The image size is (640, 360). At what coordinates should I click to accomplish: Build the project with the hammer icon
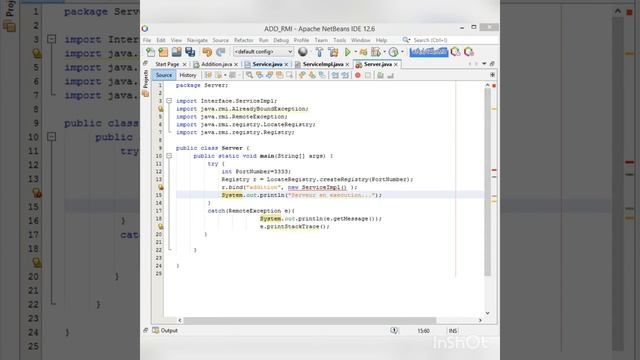[319, 52]
